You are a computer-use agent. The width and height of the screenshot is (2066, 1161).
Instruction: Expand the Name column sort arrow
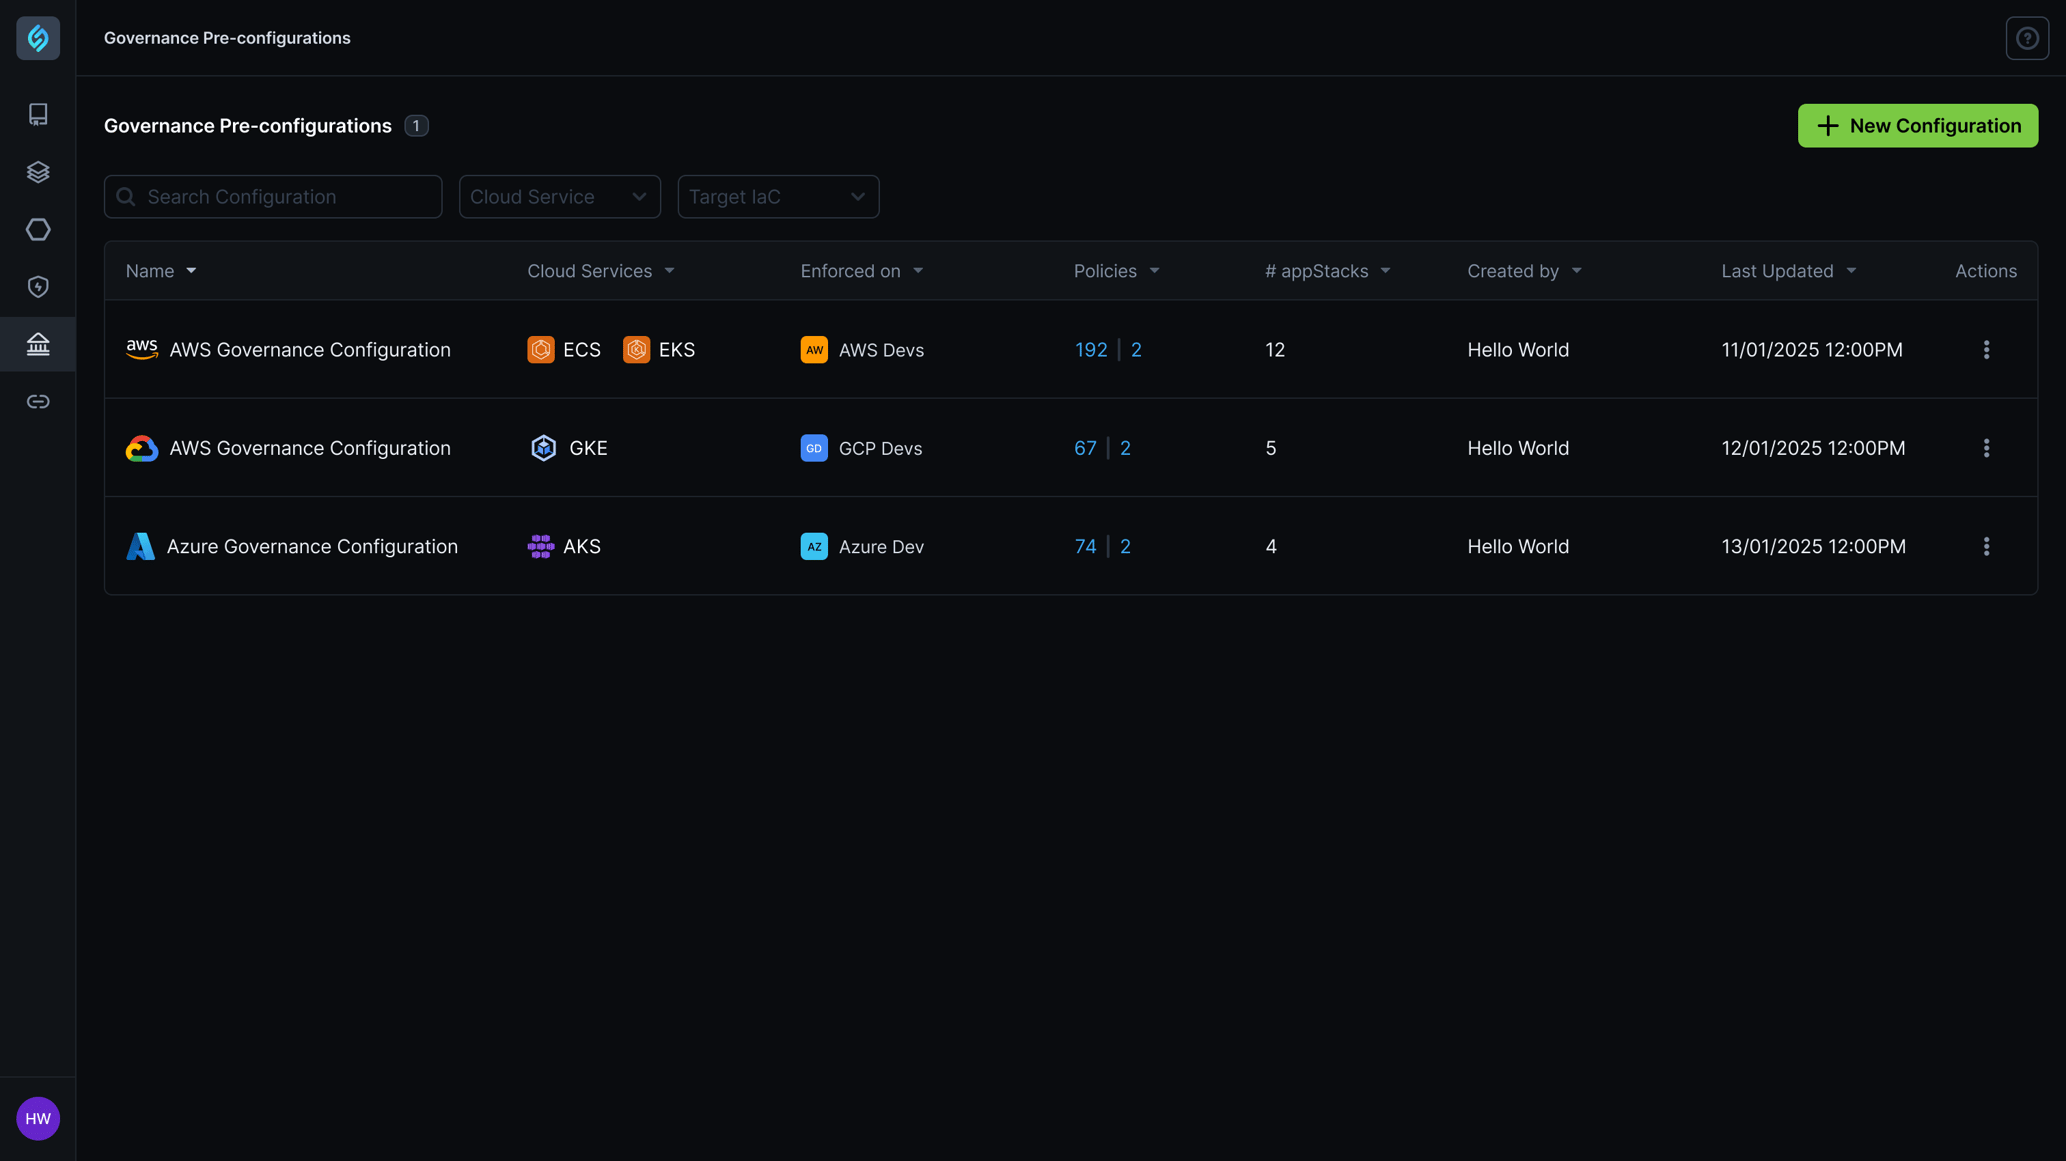pos(190,271)
